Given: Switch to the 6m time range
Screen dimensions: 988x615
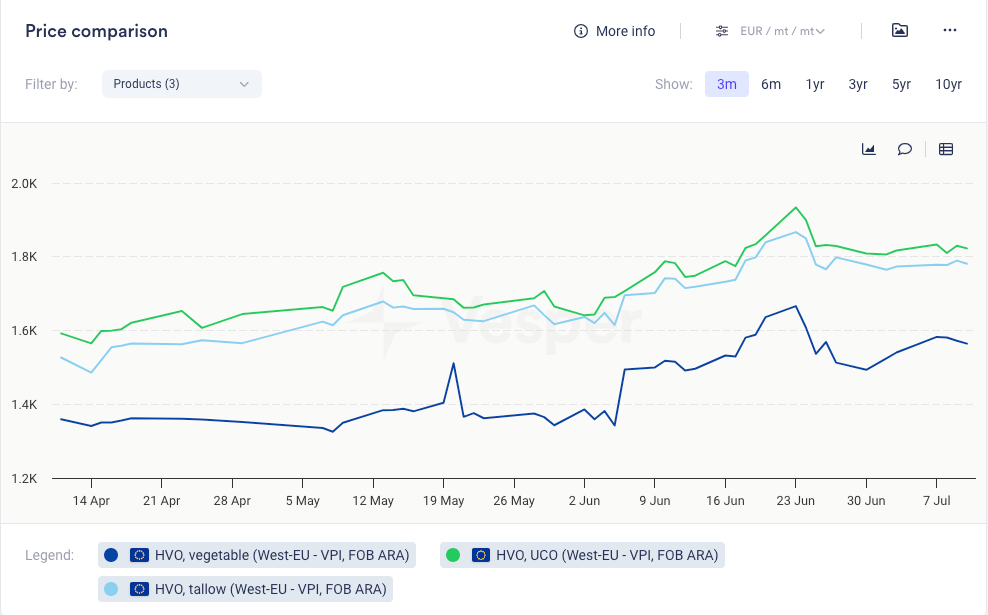Looking at the screenshot, I should pyautogui.click(x=771, y=84).
